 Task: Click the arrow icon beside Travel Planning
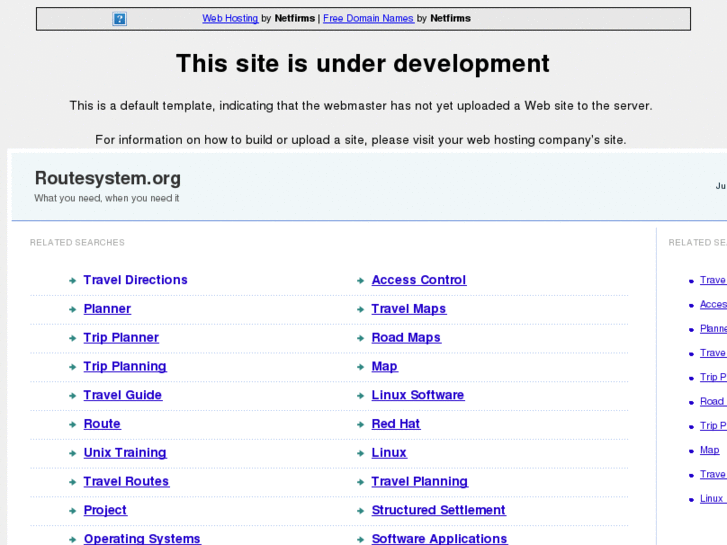coord(360,482)
